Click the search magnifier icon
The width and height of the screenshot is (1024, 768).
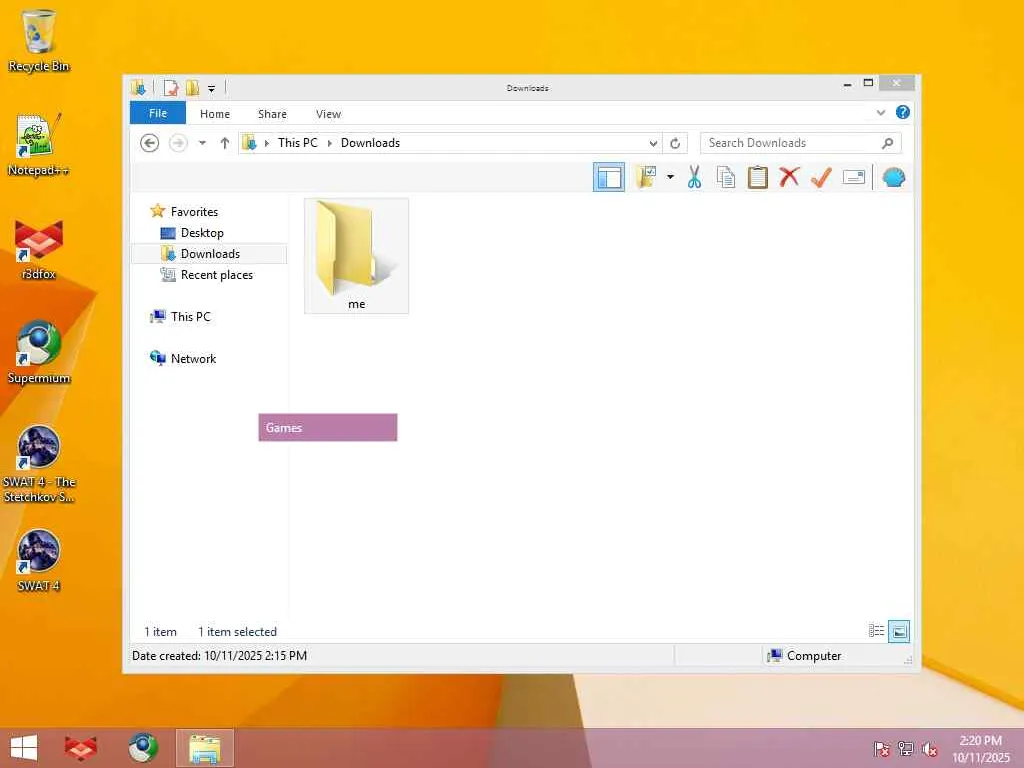click(x=888, y=142)
